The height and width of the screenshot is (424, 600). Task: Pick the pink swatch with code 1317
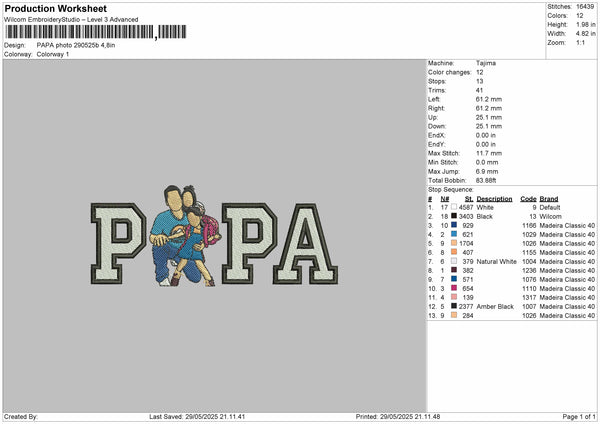pos(454,297)
